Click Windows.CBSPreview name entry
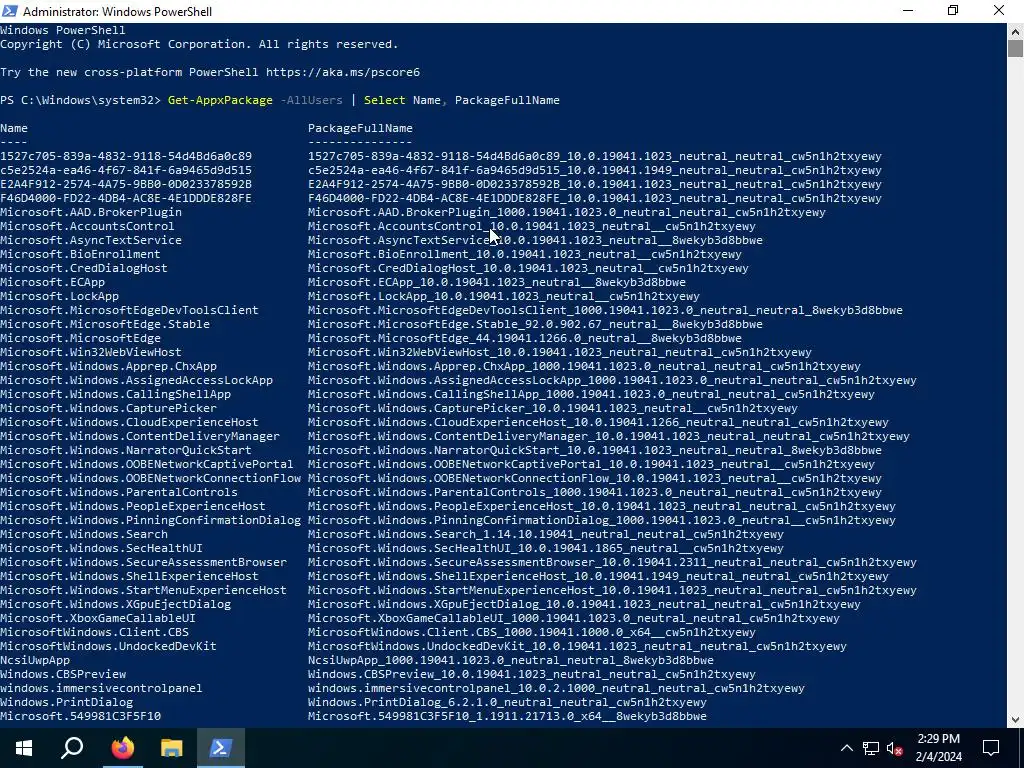 click(x=63, y=674)
